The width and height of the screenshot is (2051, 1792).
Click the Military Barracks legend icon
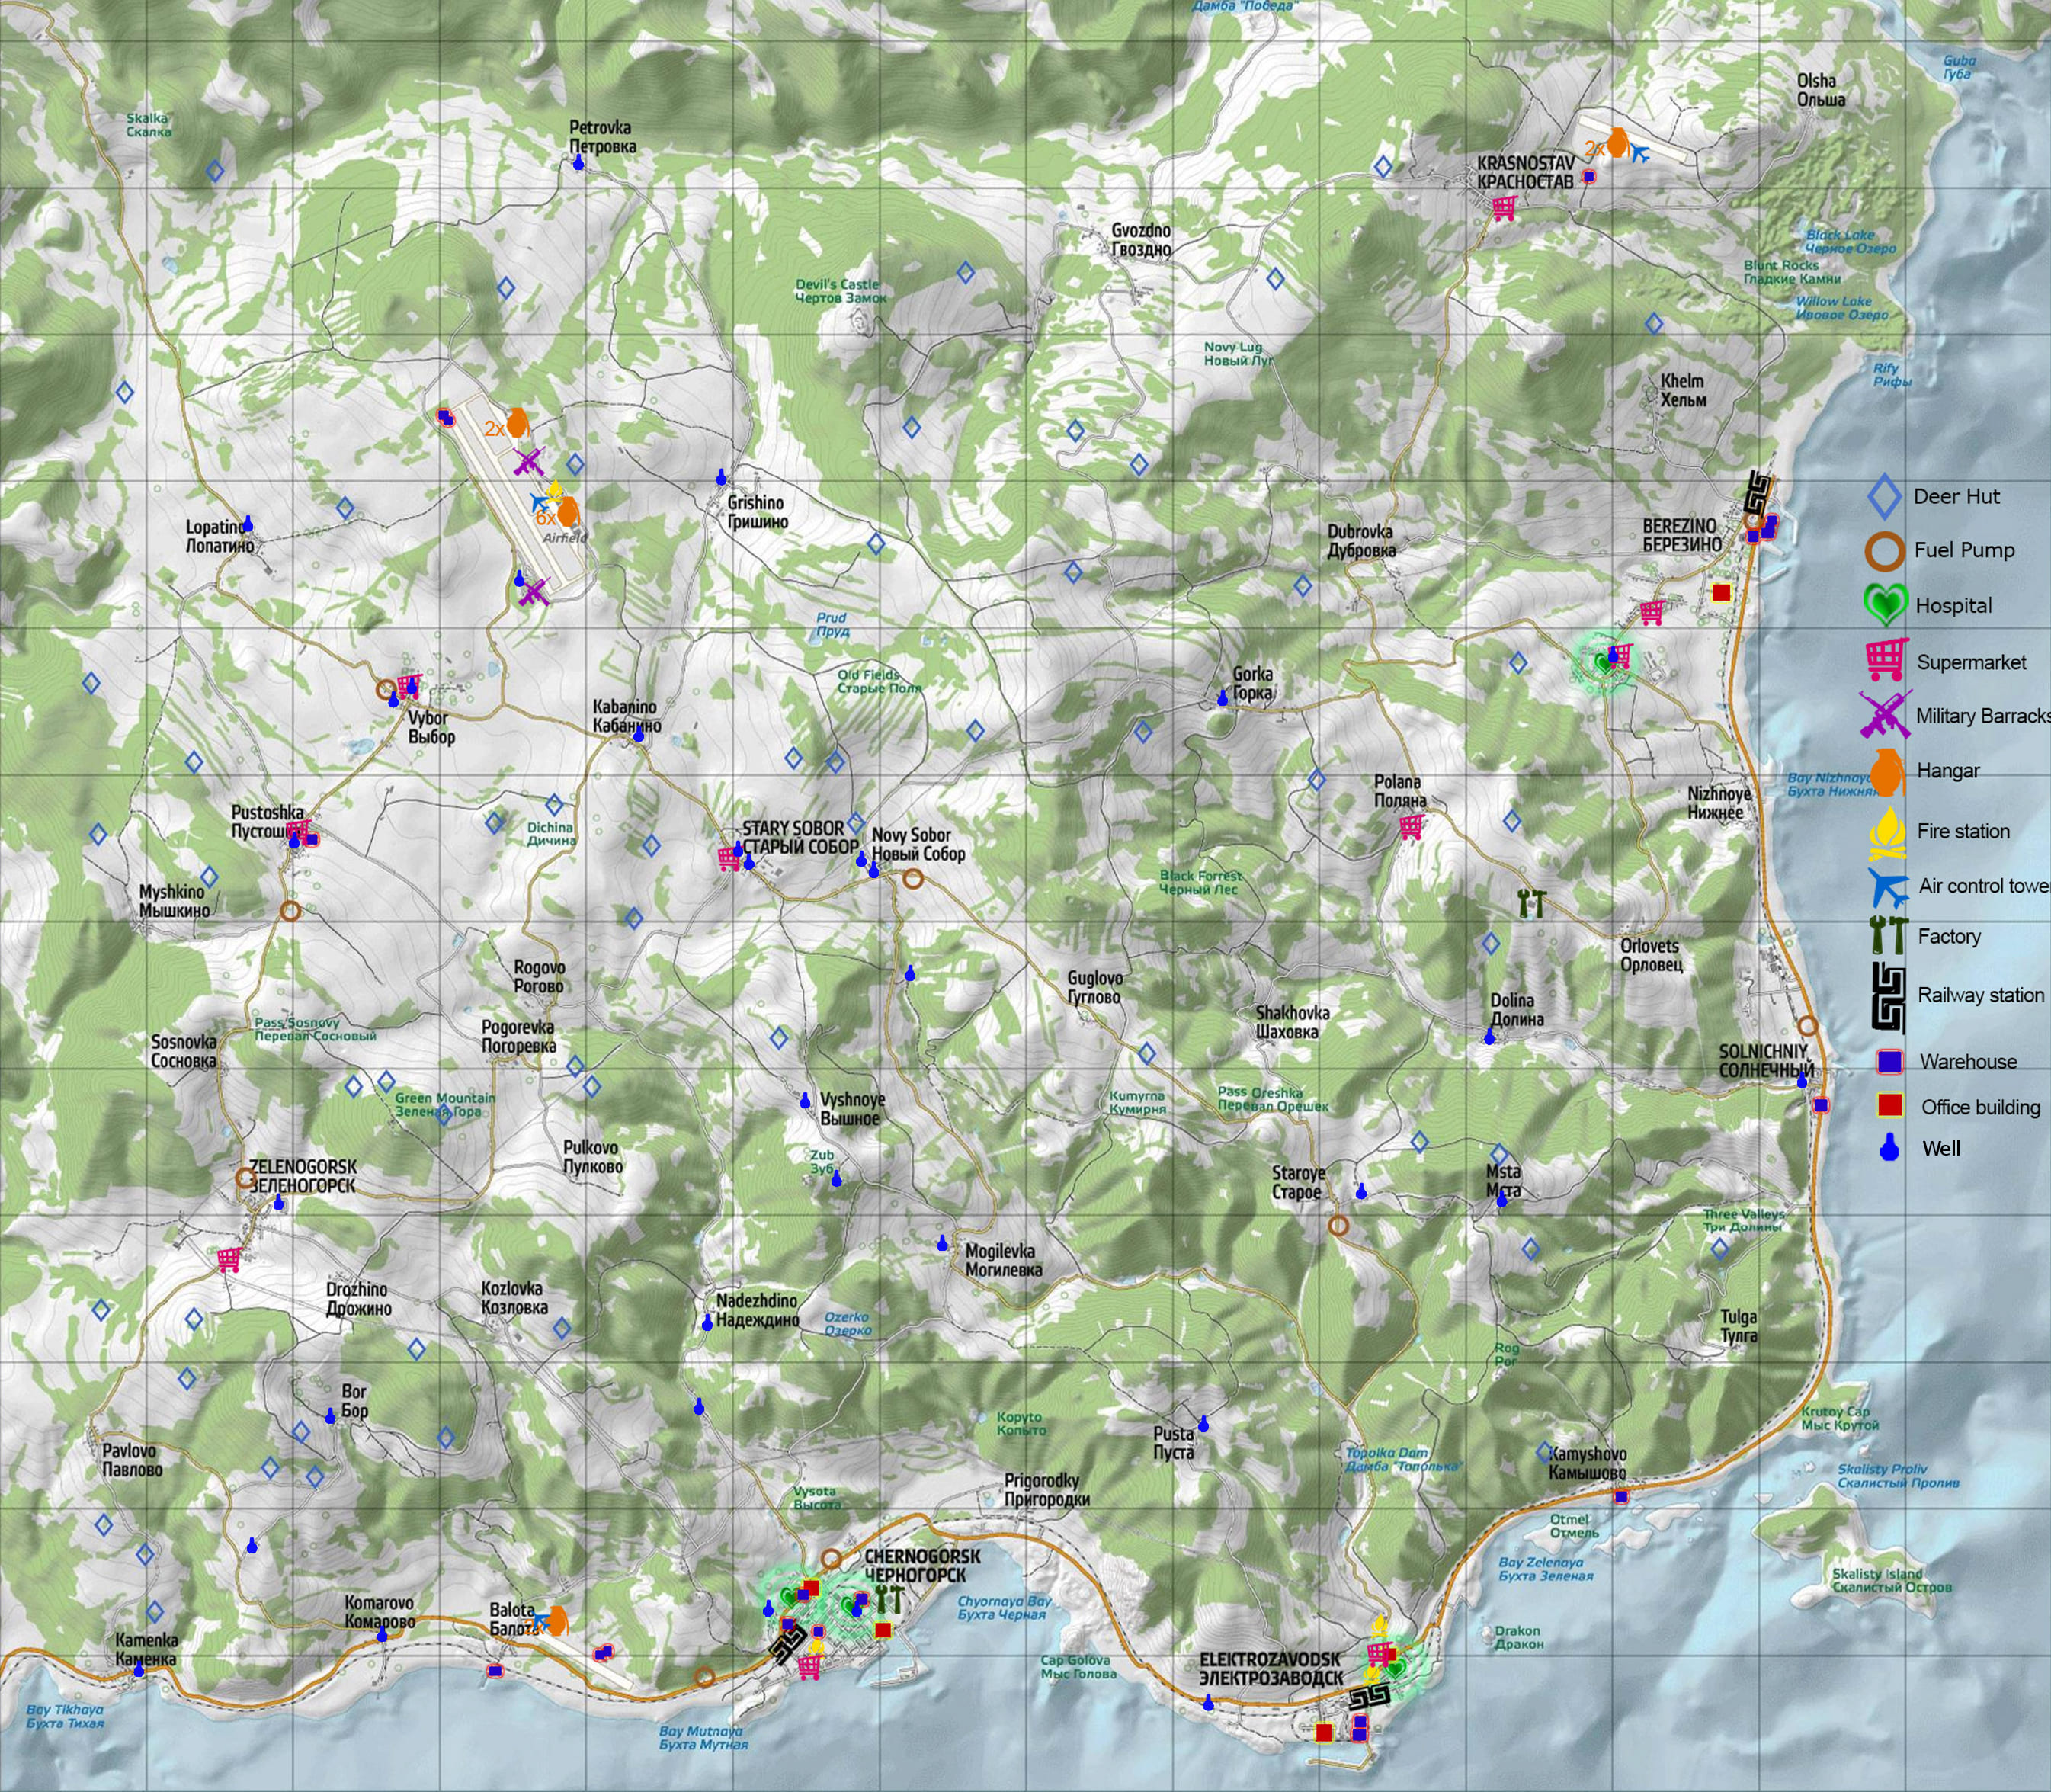[x=1885, y=715]
